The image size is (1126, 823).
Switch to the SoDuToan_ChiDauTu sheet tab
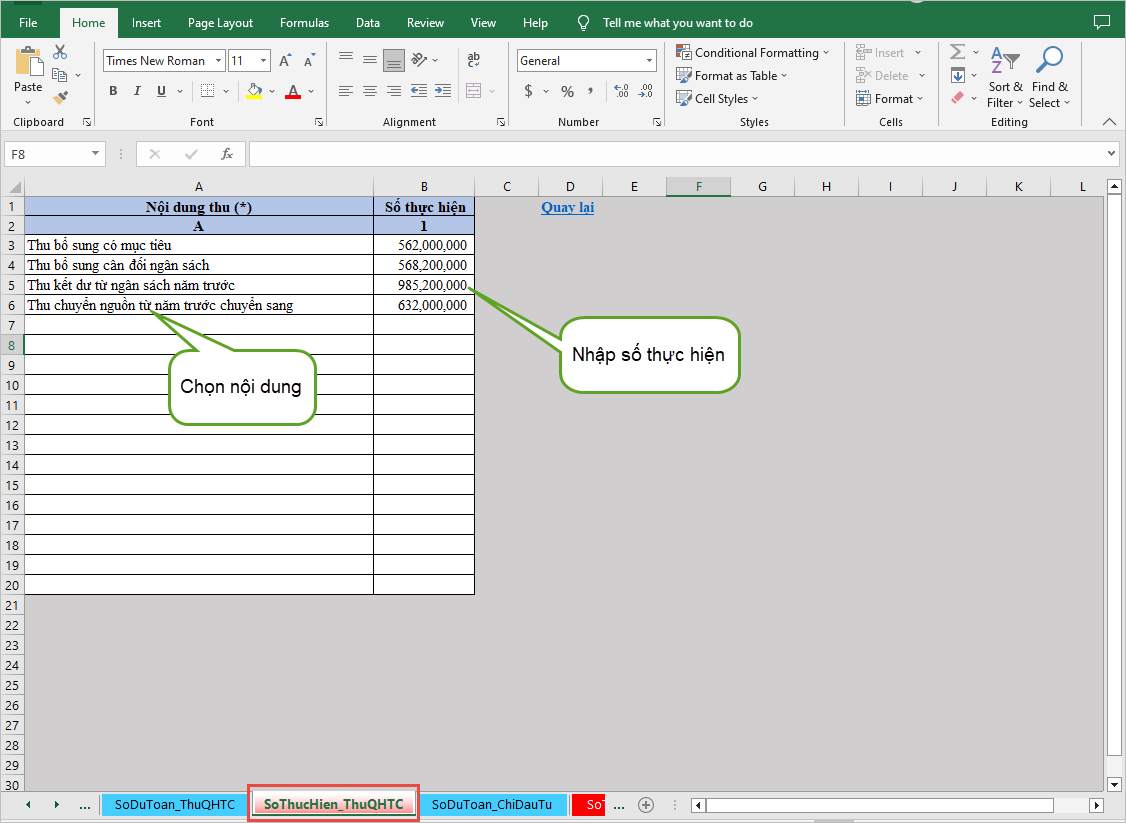click(492, 804)
